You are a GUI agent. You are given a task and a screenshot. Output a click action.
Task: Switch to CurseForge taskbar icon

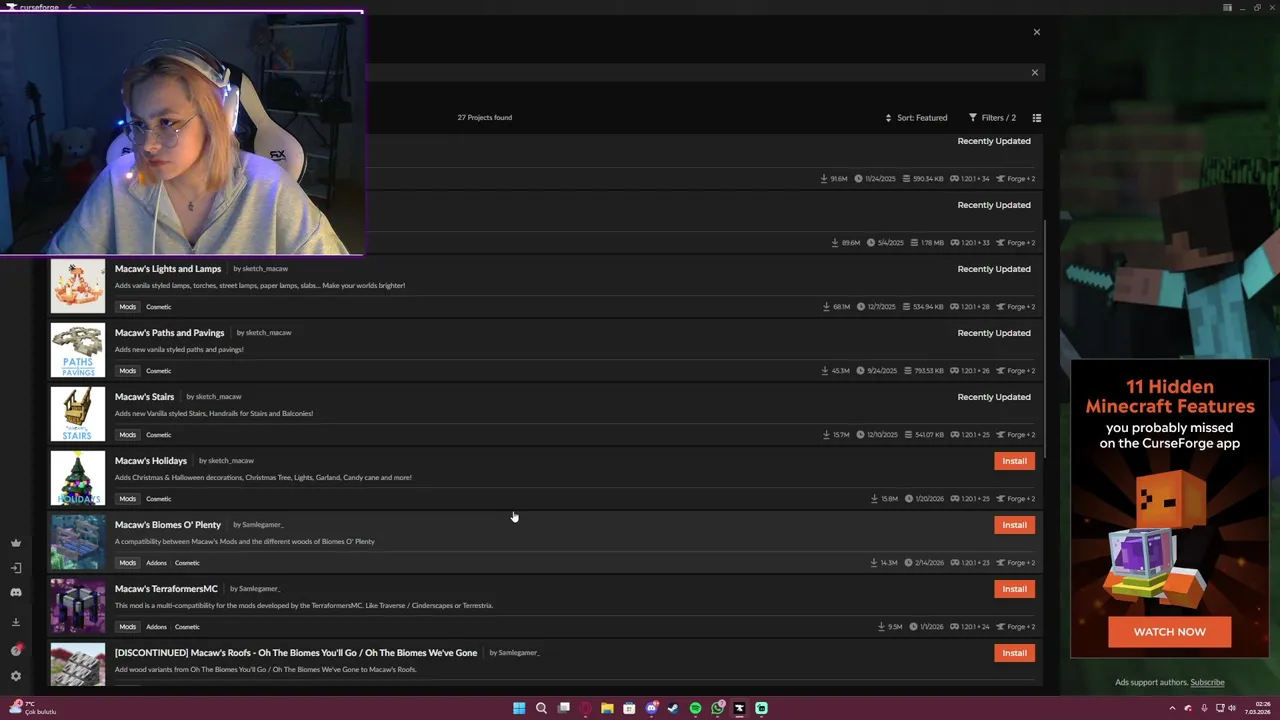pos(739,708)
